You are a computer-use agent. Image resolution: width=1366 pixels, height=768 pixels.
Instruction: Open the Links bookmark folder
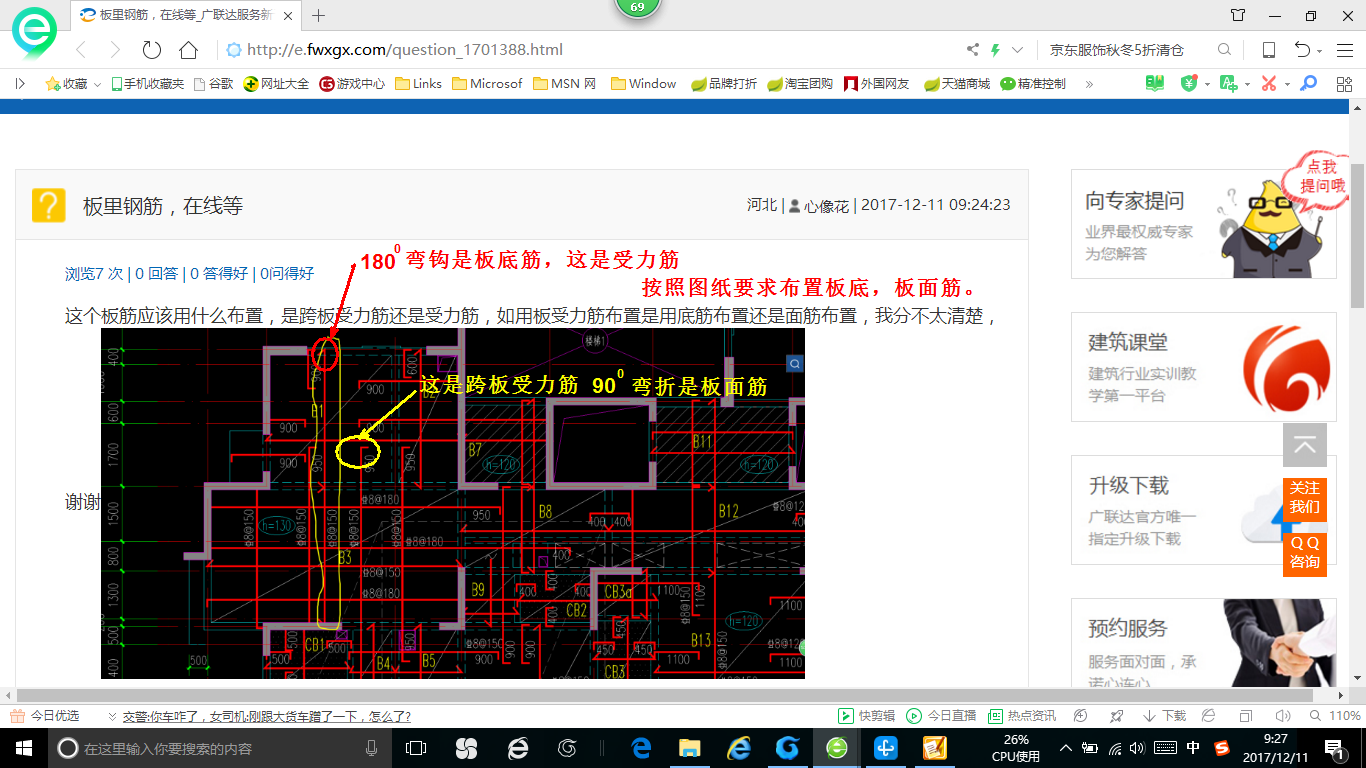(x=419, y=84)
